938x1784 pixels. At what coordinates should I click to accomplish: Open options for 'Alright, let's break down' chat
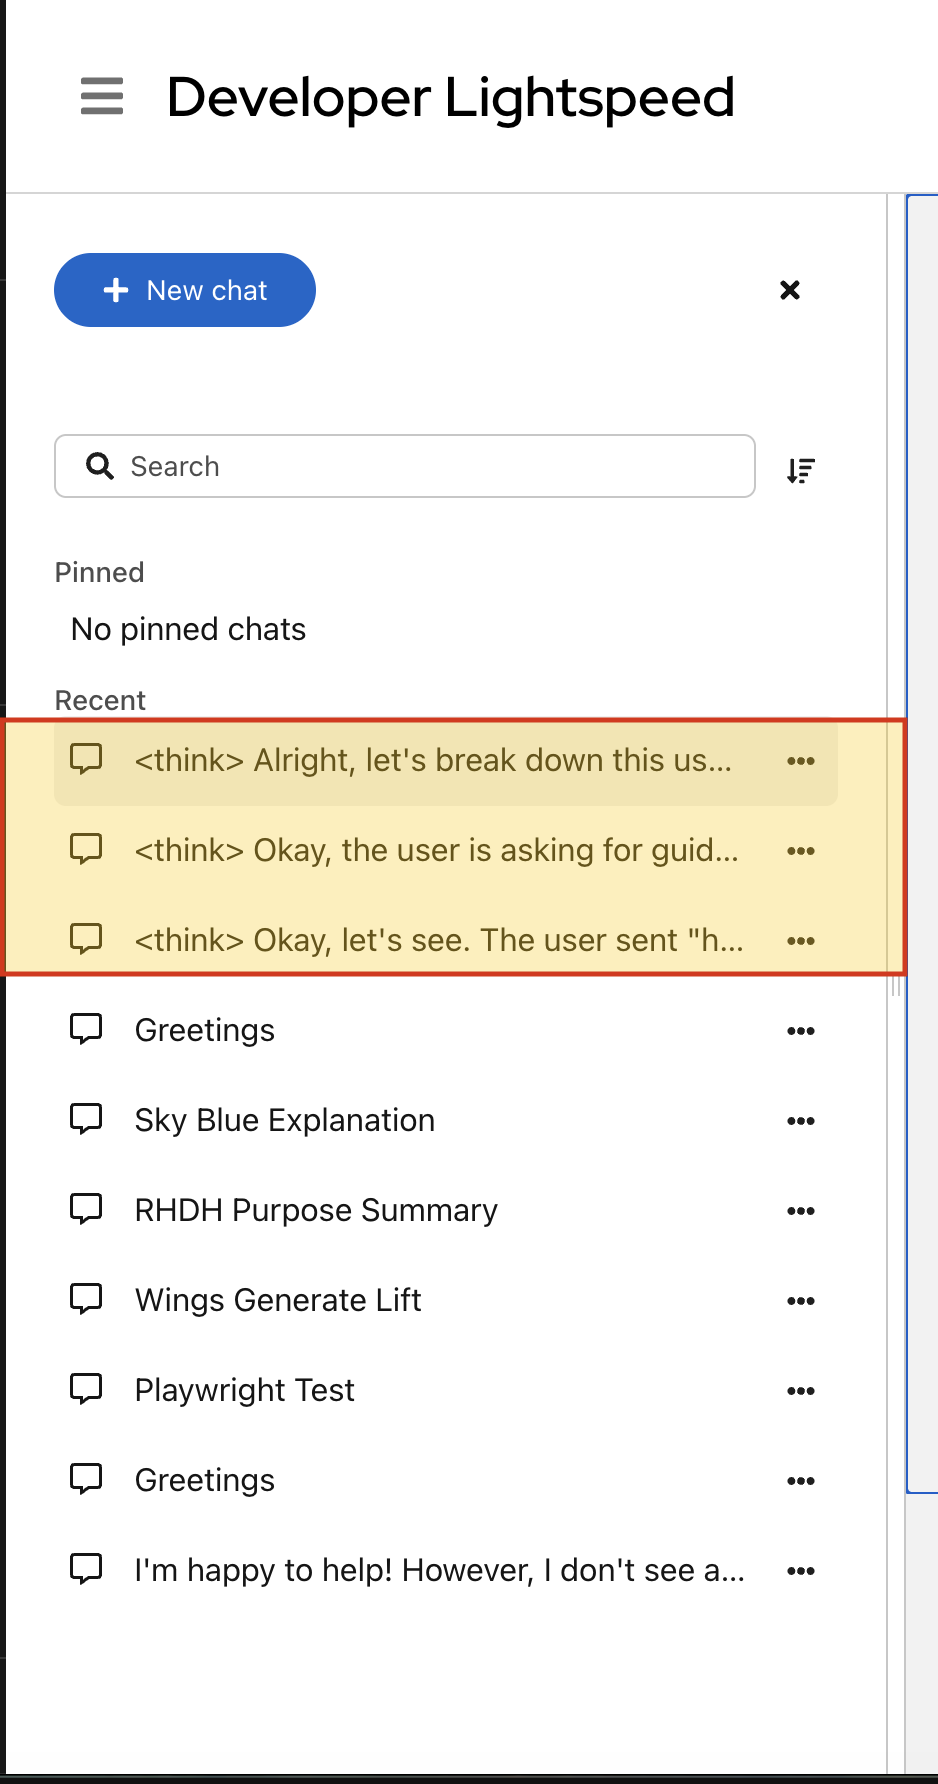click(801, 761)
